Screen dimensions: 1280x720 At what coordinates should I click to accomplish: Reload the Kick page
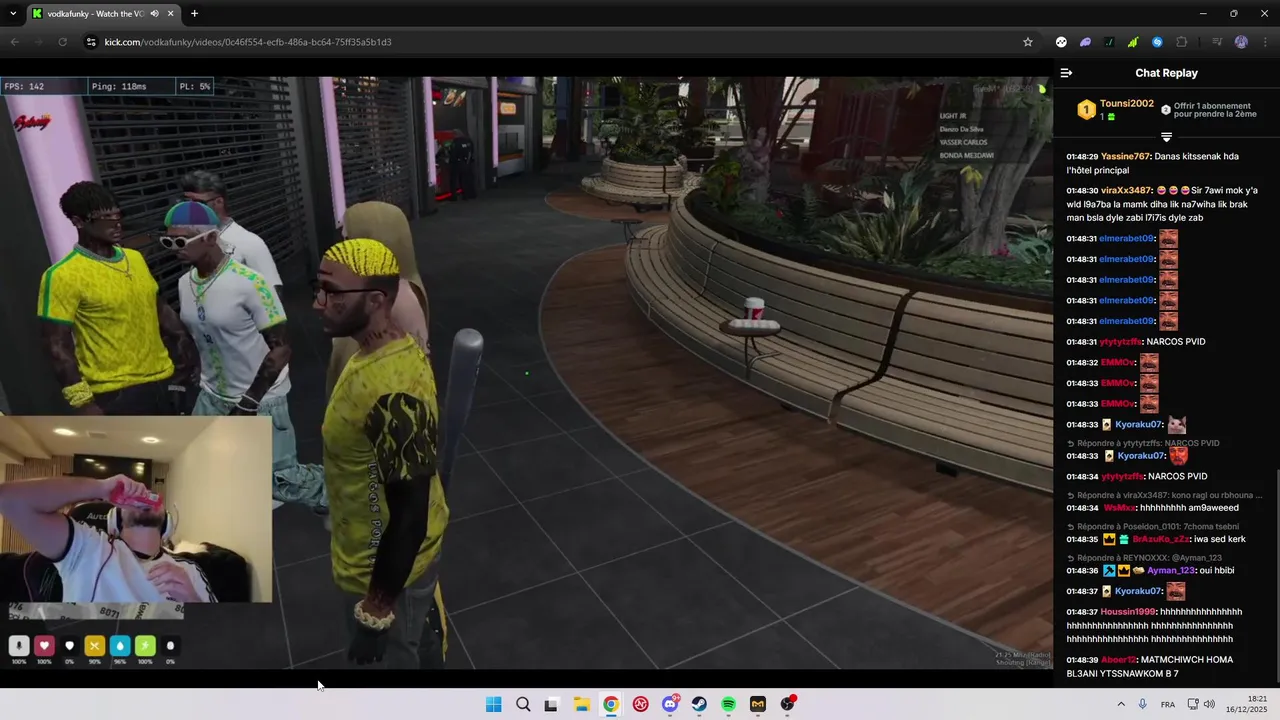(x=62, y=42)
